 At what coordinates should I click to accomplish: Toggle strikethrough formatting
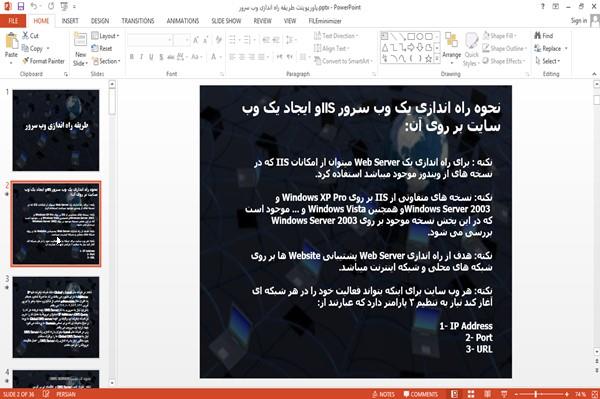[x=171, y=57]
